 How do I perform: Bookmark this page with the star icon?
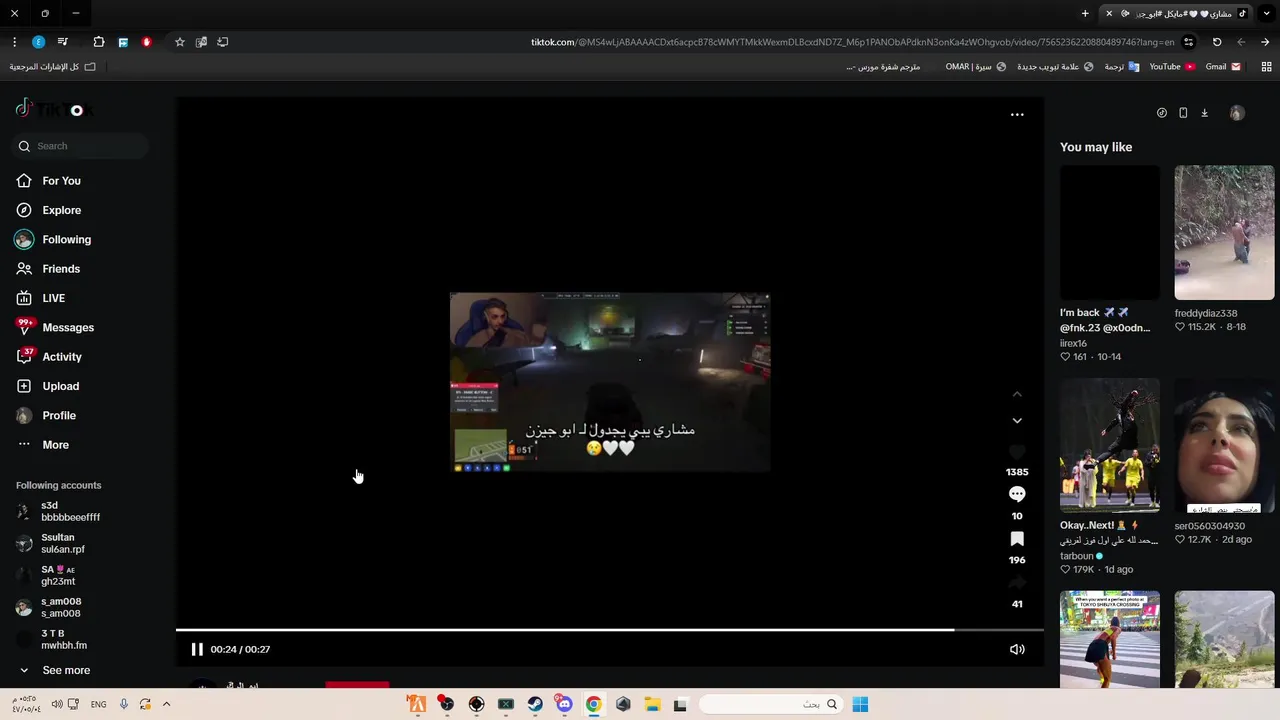tap(179, 42)
